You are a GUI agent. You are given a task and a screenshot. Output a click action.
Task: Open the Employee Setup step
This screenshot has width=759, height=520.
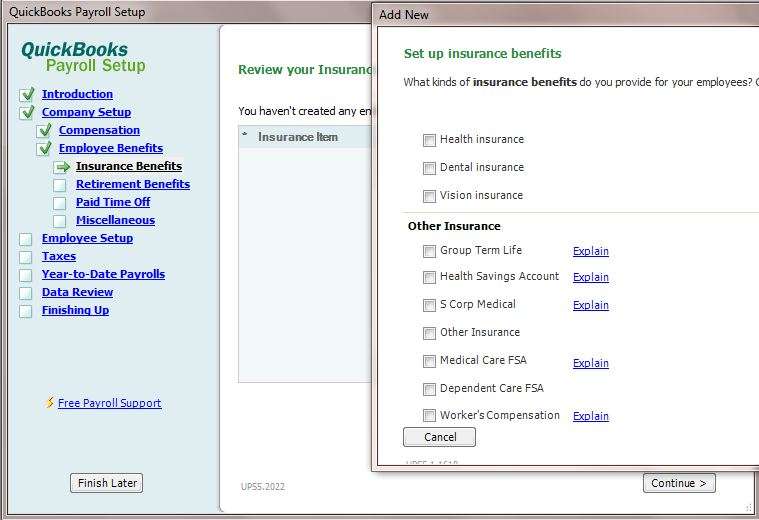[x=87, y=238]
